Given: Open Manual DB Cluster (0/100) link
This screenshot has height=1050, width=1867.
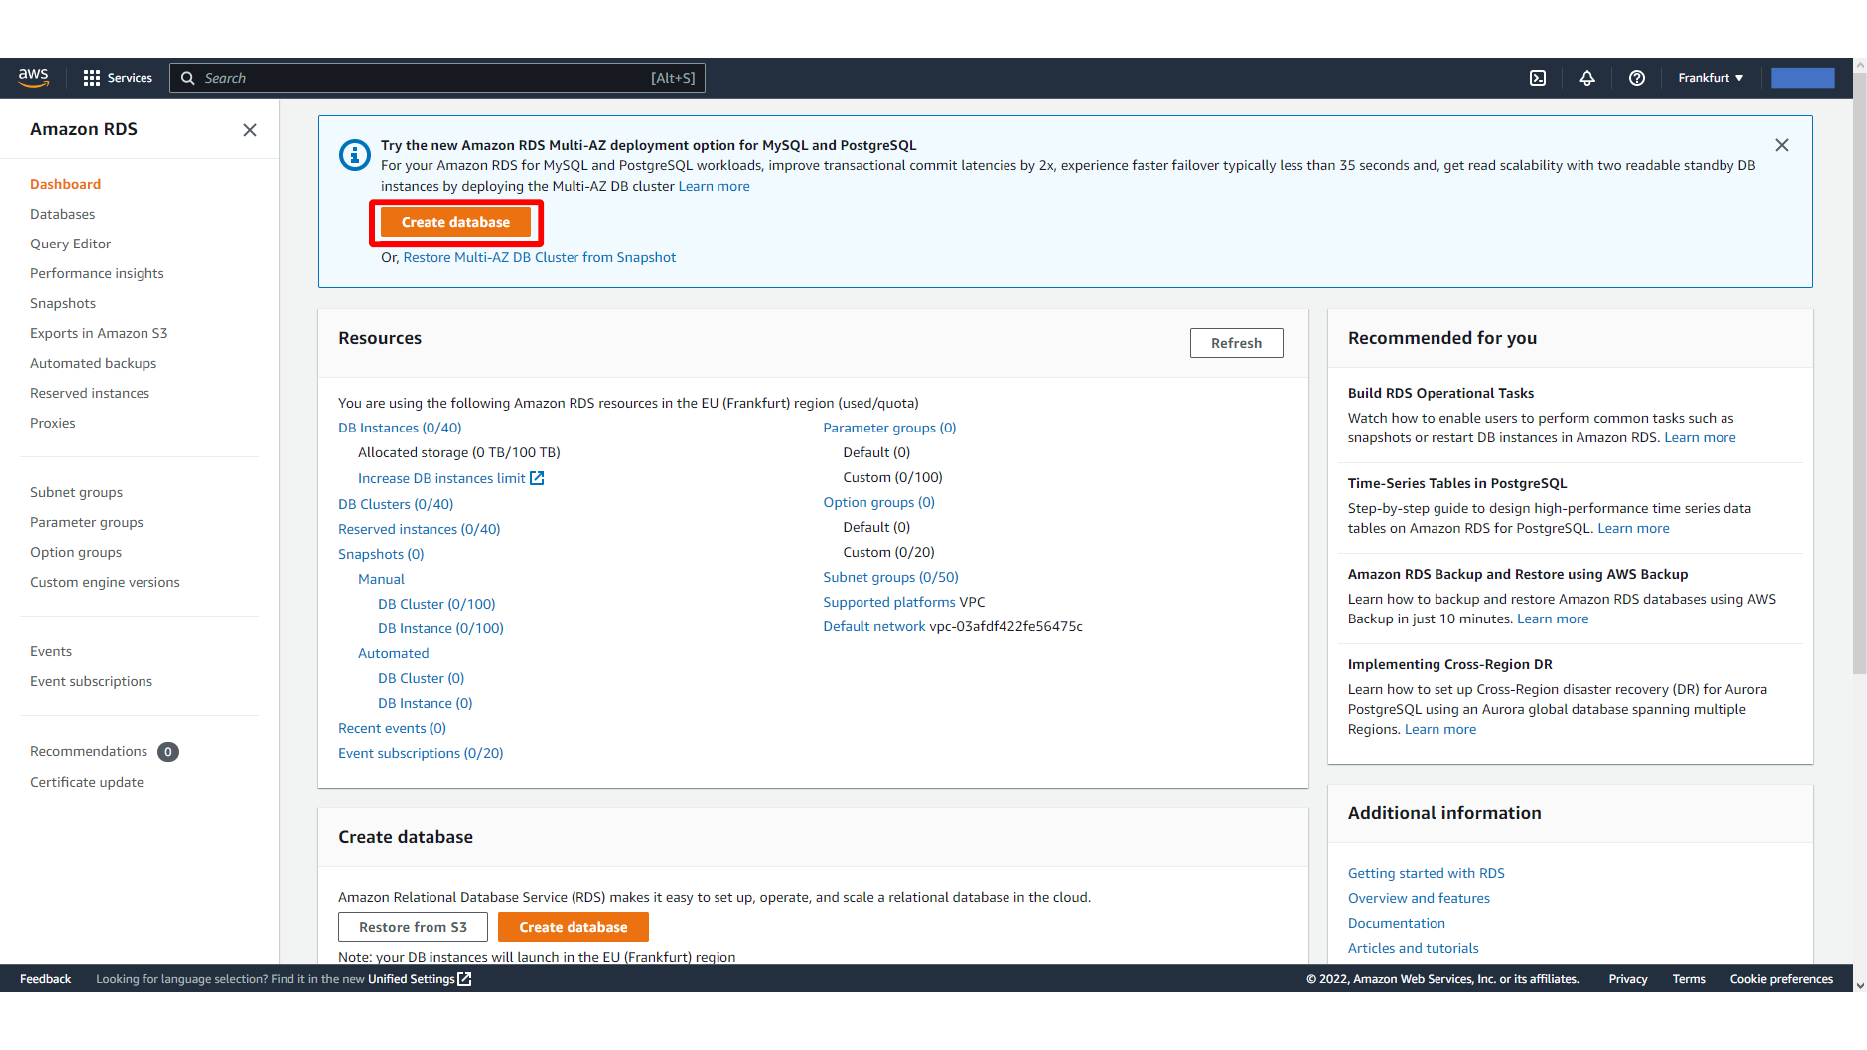Looking at the screenshot, I should [x=437, y=605].
